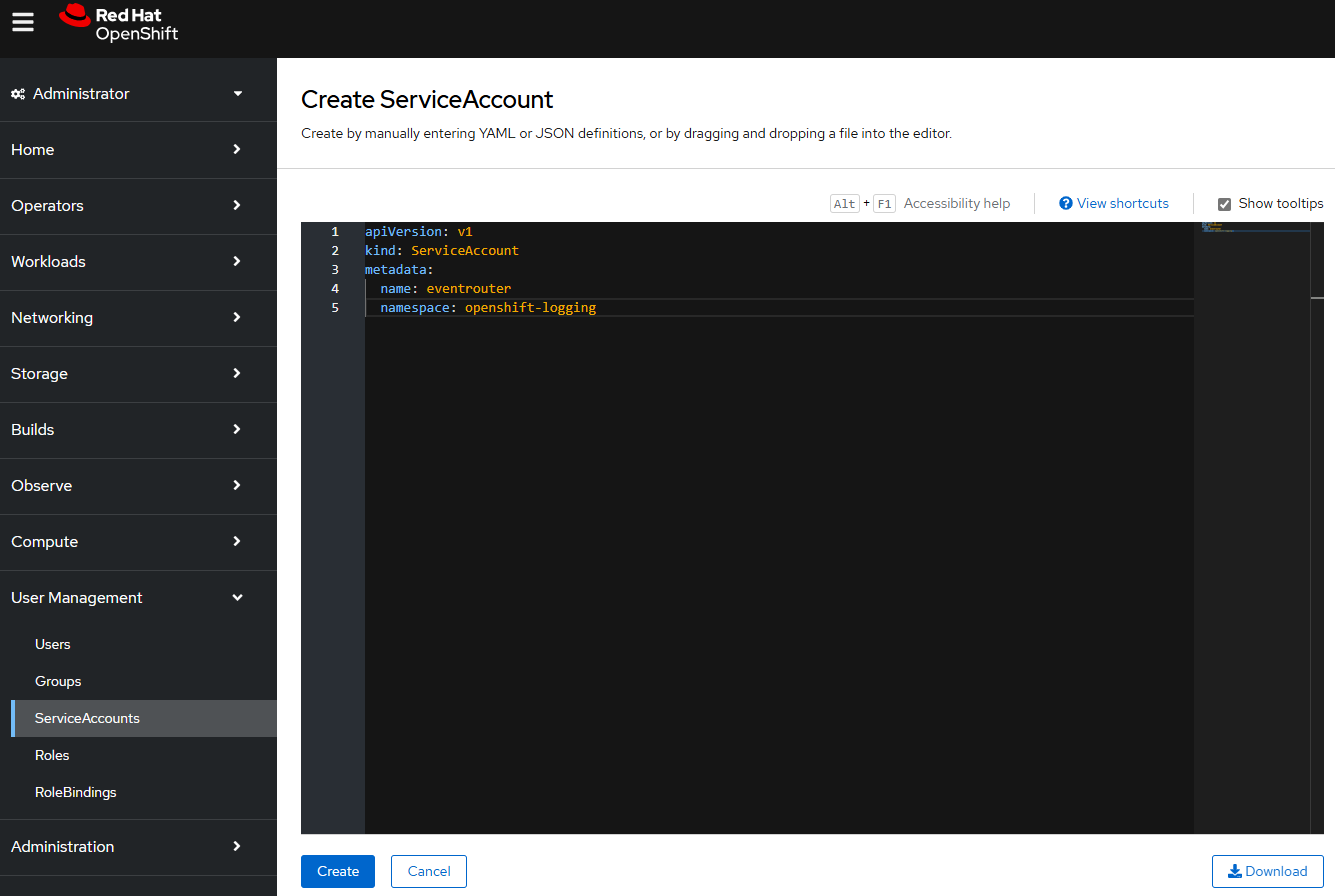Click line number 1 in gutter
Viewport: 1335px width, 896px height.
coord(335,232)
